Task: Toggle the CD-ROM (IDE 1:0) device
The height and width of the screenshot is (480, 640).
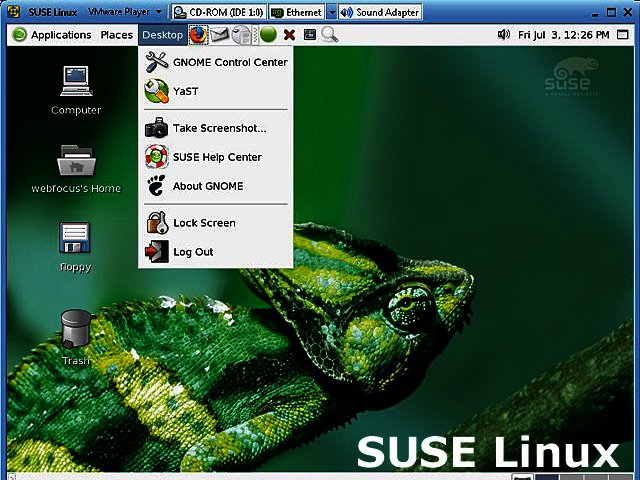Action: click(x=219, y=12)
